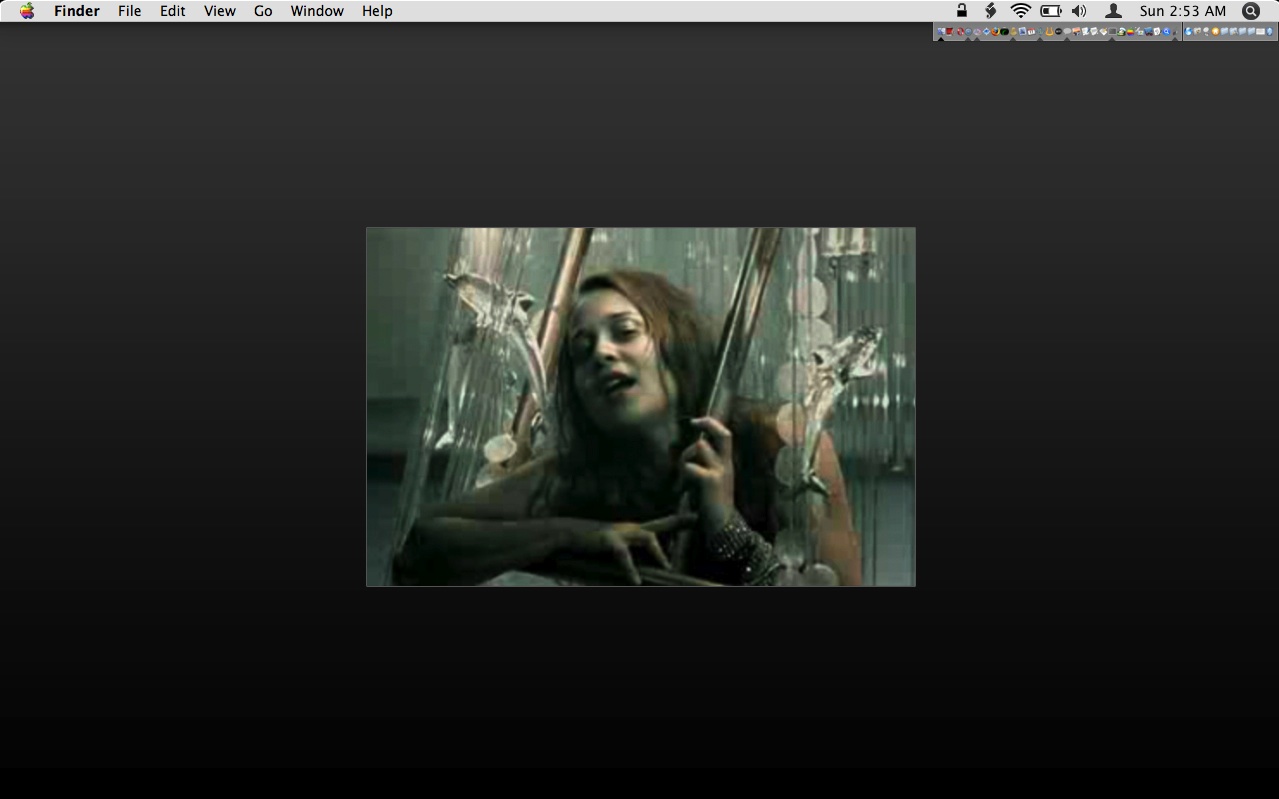Open Finder in the mini Dock

click(941, 32)
